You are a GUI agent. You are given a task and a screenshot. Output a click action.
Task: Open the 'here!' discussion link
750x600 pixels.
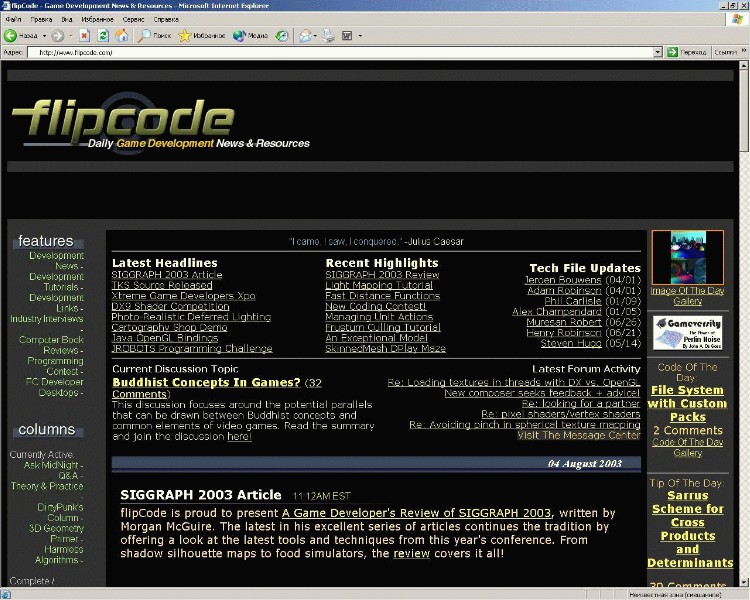coord(239,436)
